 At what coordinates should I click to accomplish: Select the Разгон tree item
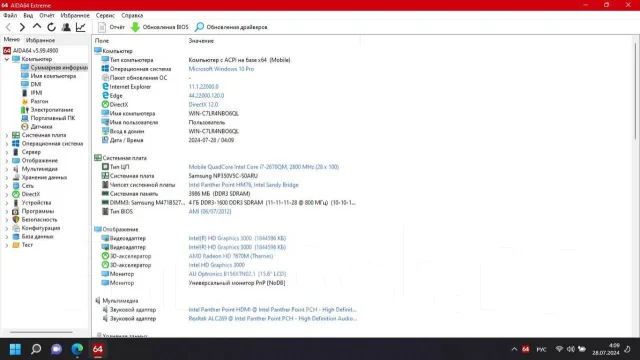tap(35, 101)
